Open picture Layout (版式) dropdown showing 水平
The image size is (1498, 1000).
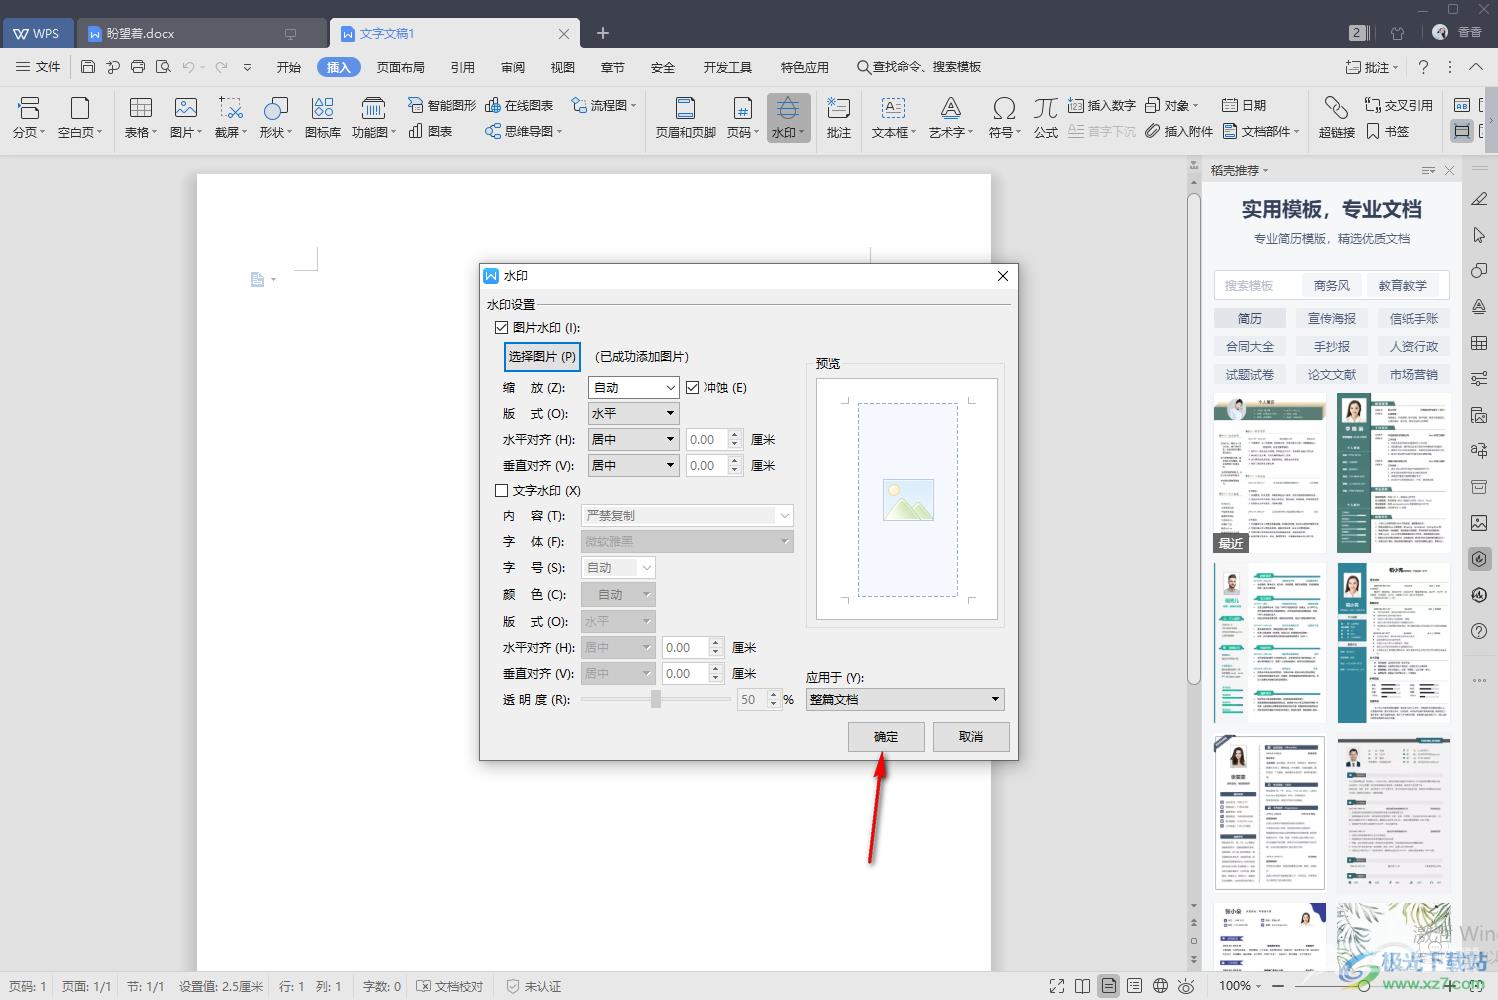point(634,413)
